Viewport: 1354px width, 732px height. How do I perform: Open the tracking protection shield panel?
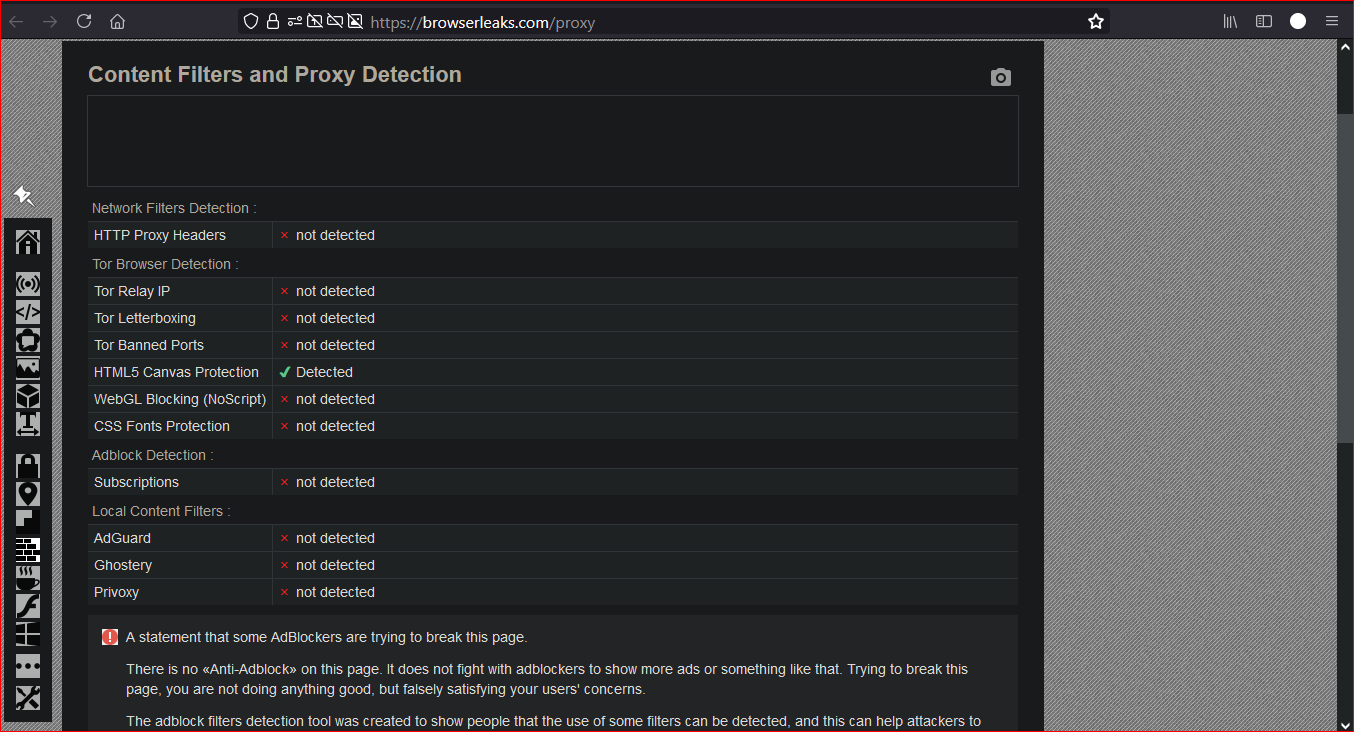251,21
